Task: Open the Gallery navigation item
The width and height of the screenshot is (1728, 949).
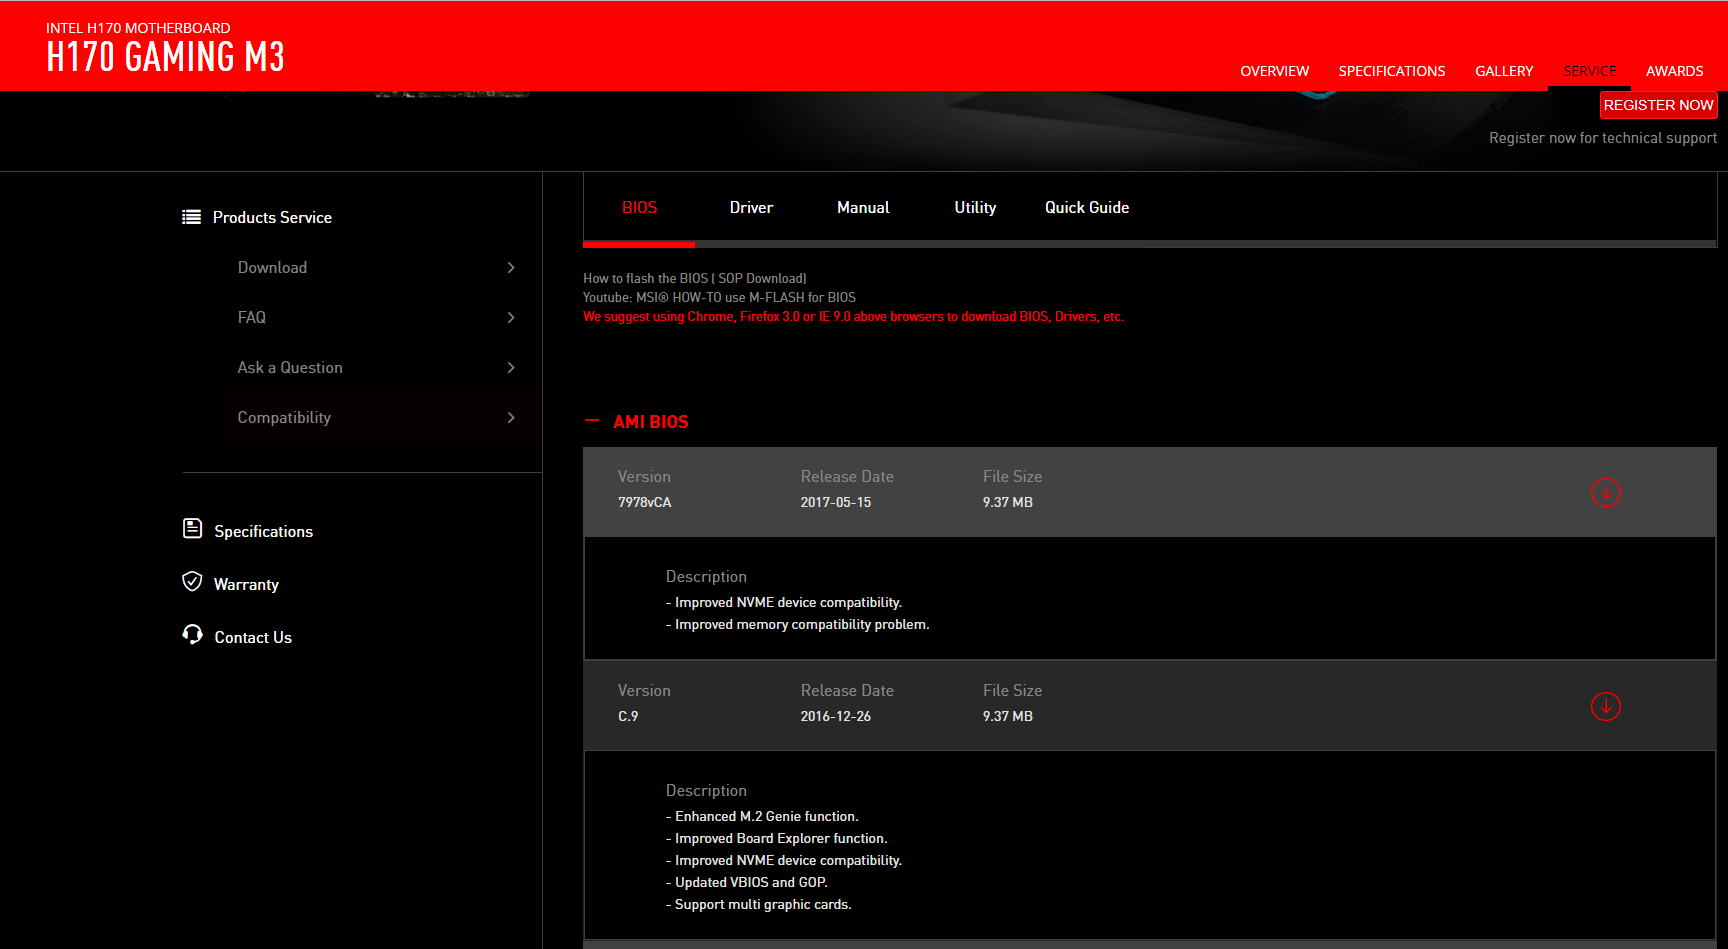Action: click(1504, 71)
